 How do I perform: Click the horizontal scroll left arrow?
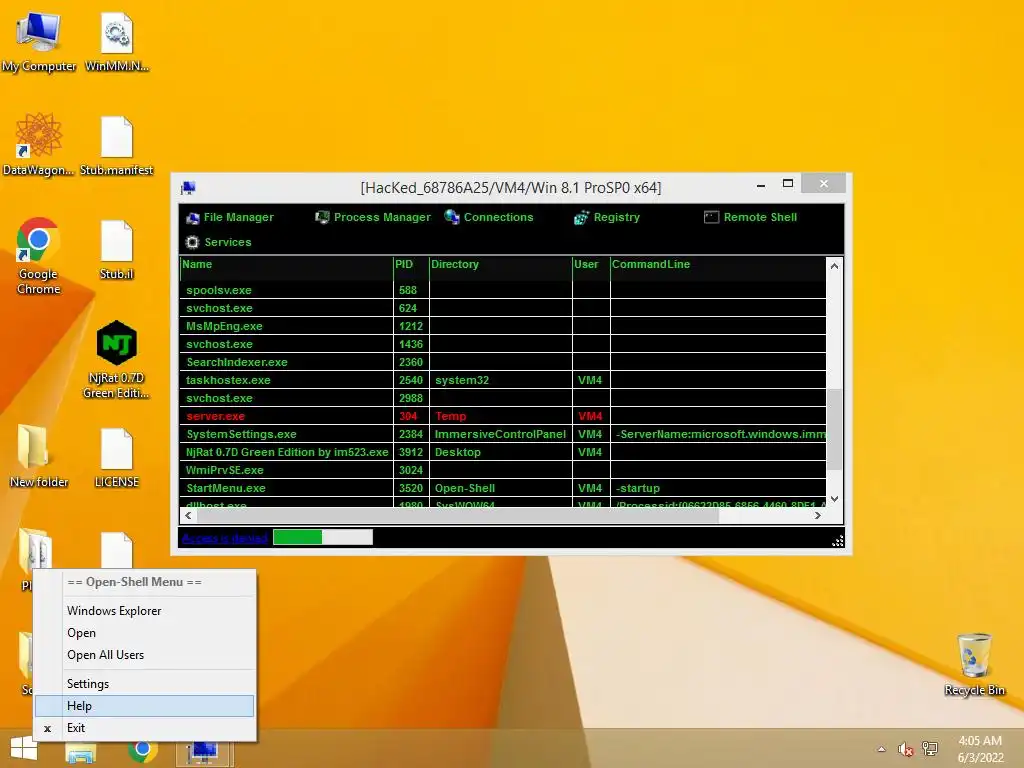188,515
